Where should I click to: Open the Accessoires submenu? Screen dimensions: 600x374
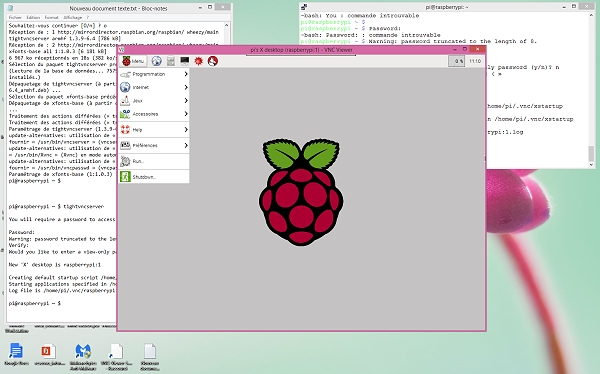point(154,114)
